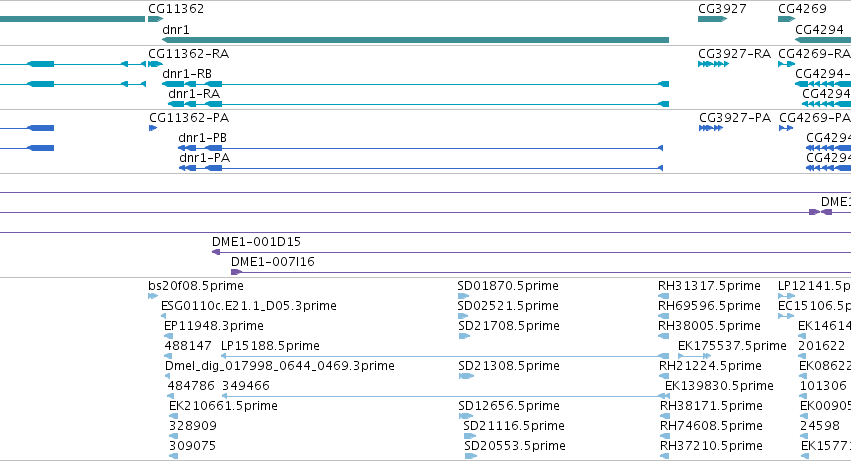This screenshot has height=461, width=851.
Task: Select the CG3927-PA protein glyph
Action: [x=711, y=128]
